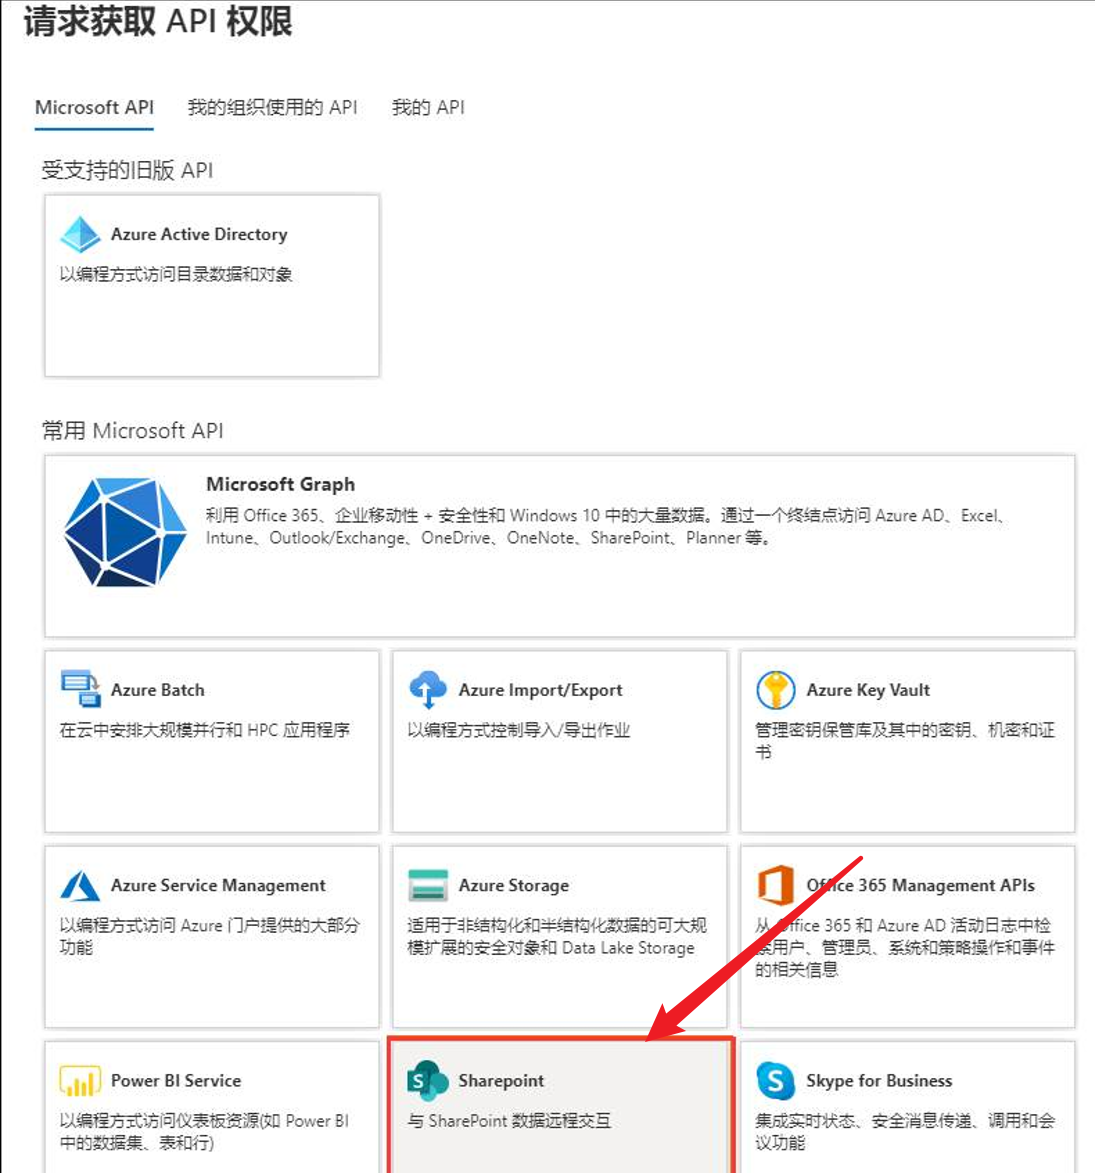Click the 受支持的旧版 API section heading
This screenshot has width=1095, height=1173.
point(127,171)
